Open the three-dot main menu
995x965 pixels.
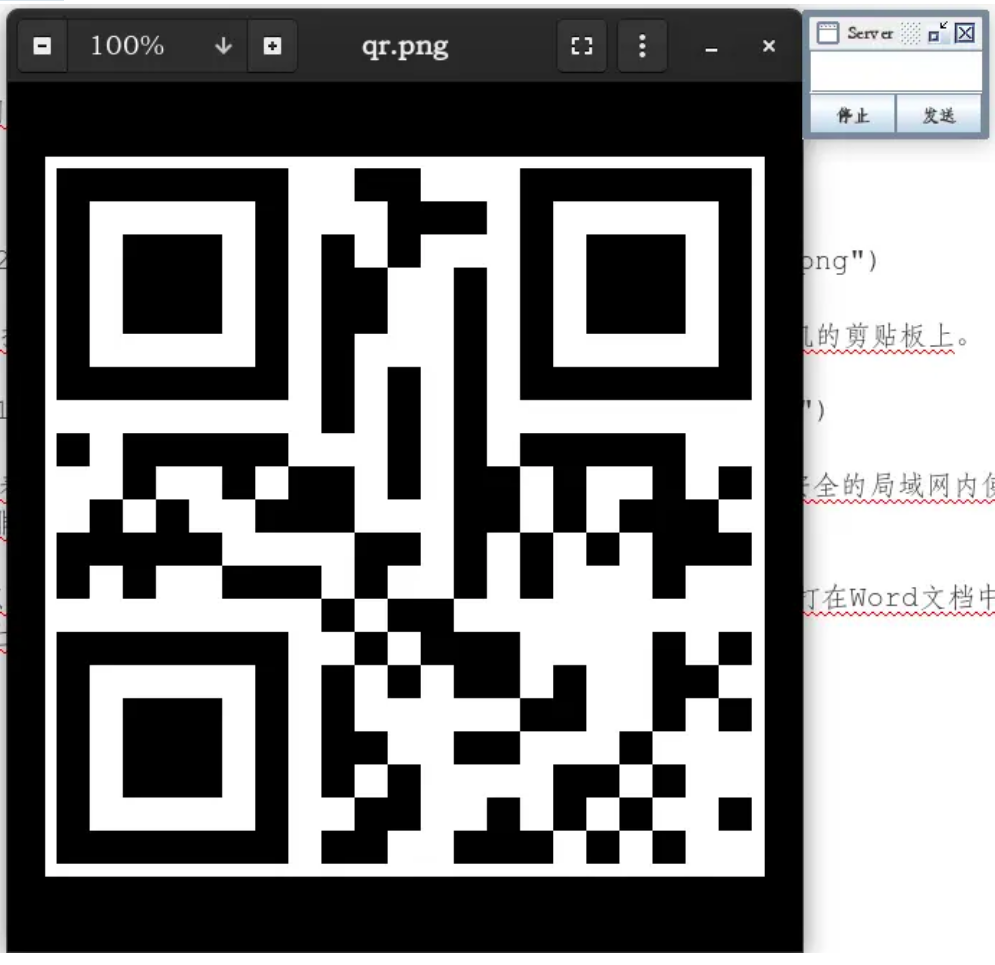642,46
